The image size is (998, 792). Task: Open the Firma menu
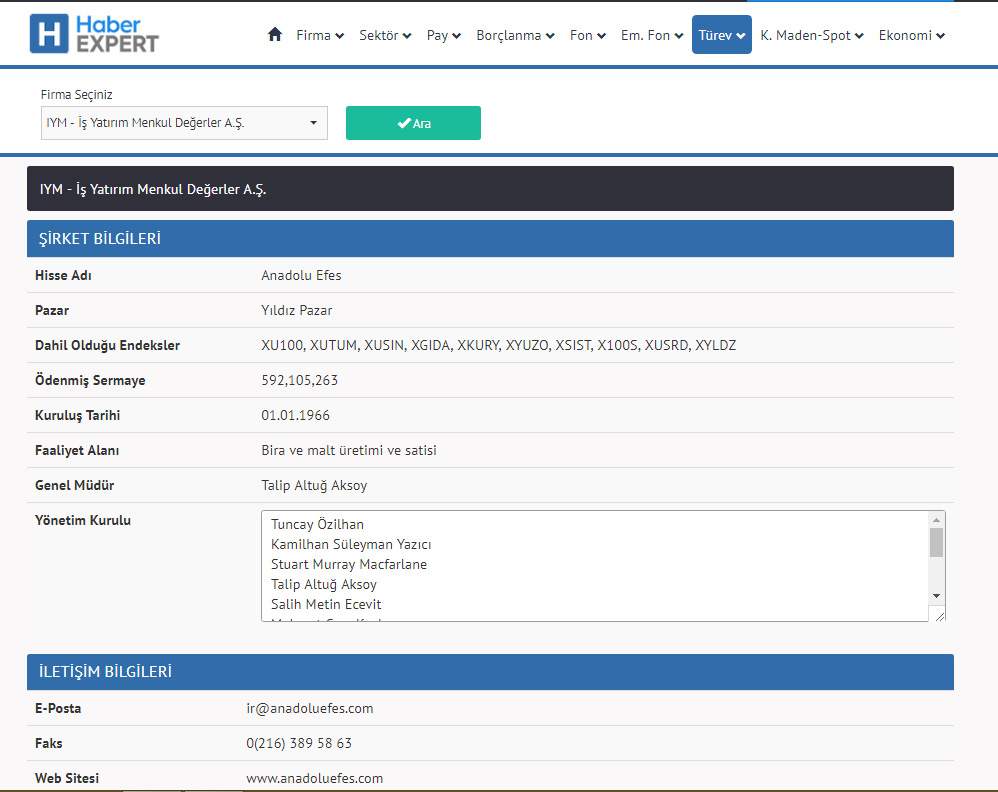click(x=320, y=35)
